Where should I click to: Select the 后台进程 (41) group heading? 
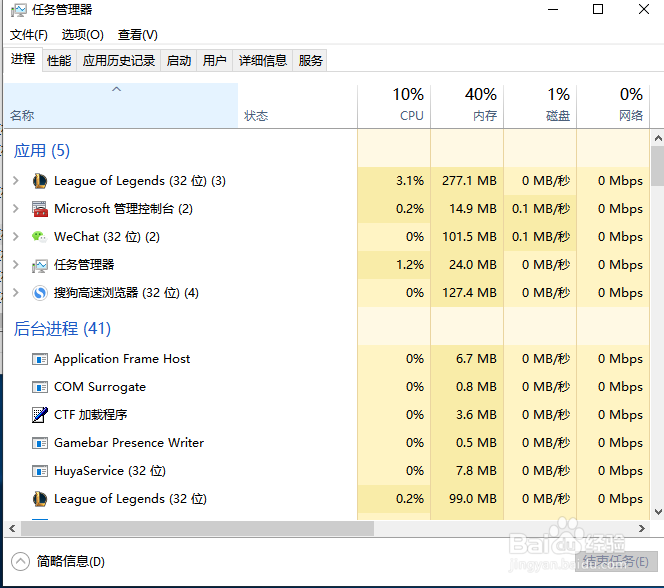point(62,329)
